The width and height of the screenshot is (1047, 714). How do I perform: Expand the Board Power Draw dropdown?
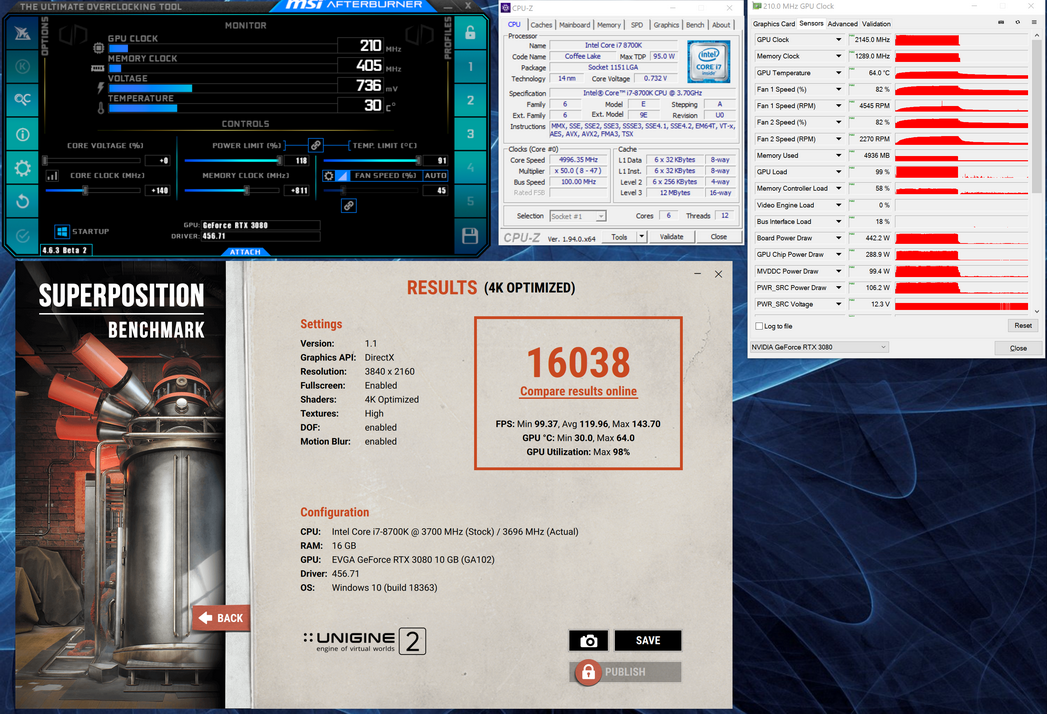(x=839, y=238)
